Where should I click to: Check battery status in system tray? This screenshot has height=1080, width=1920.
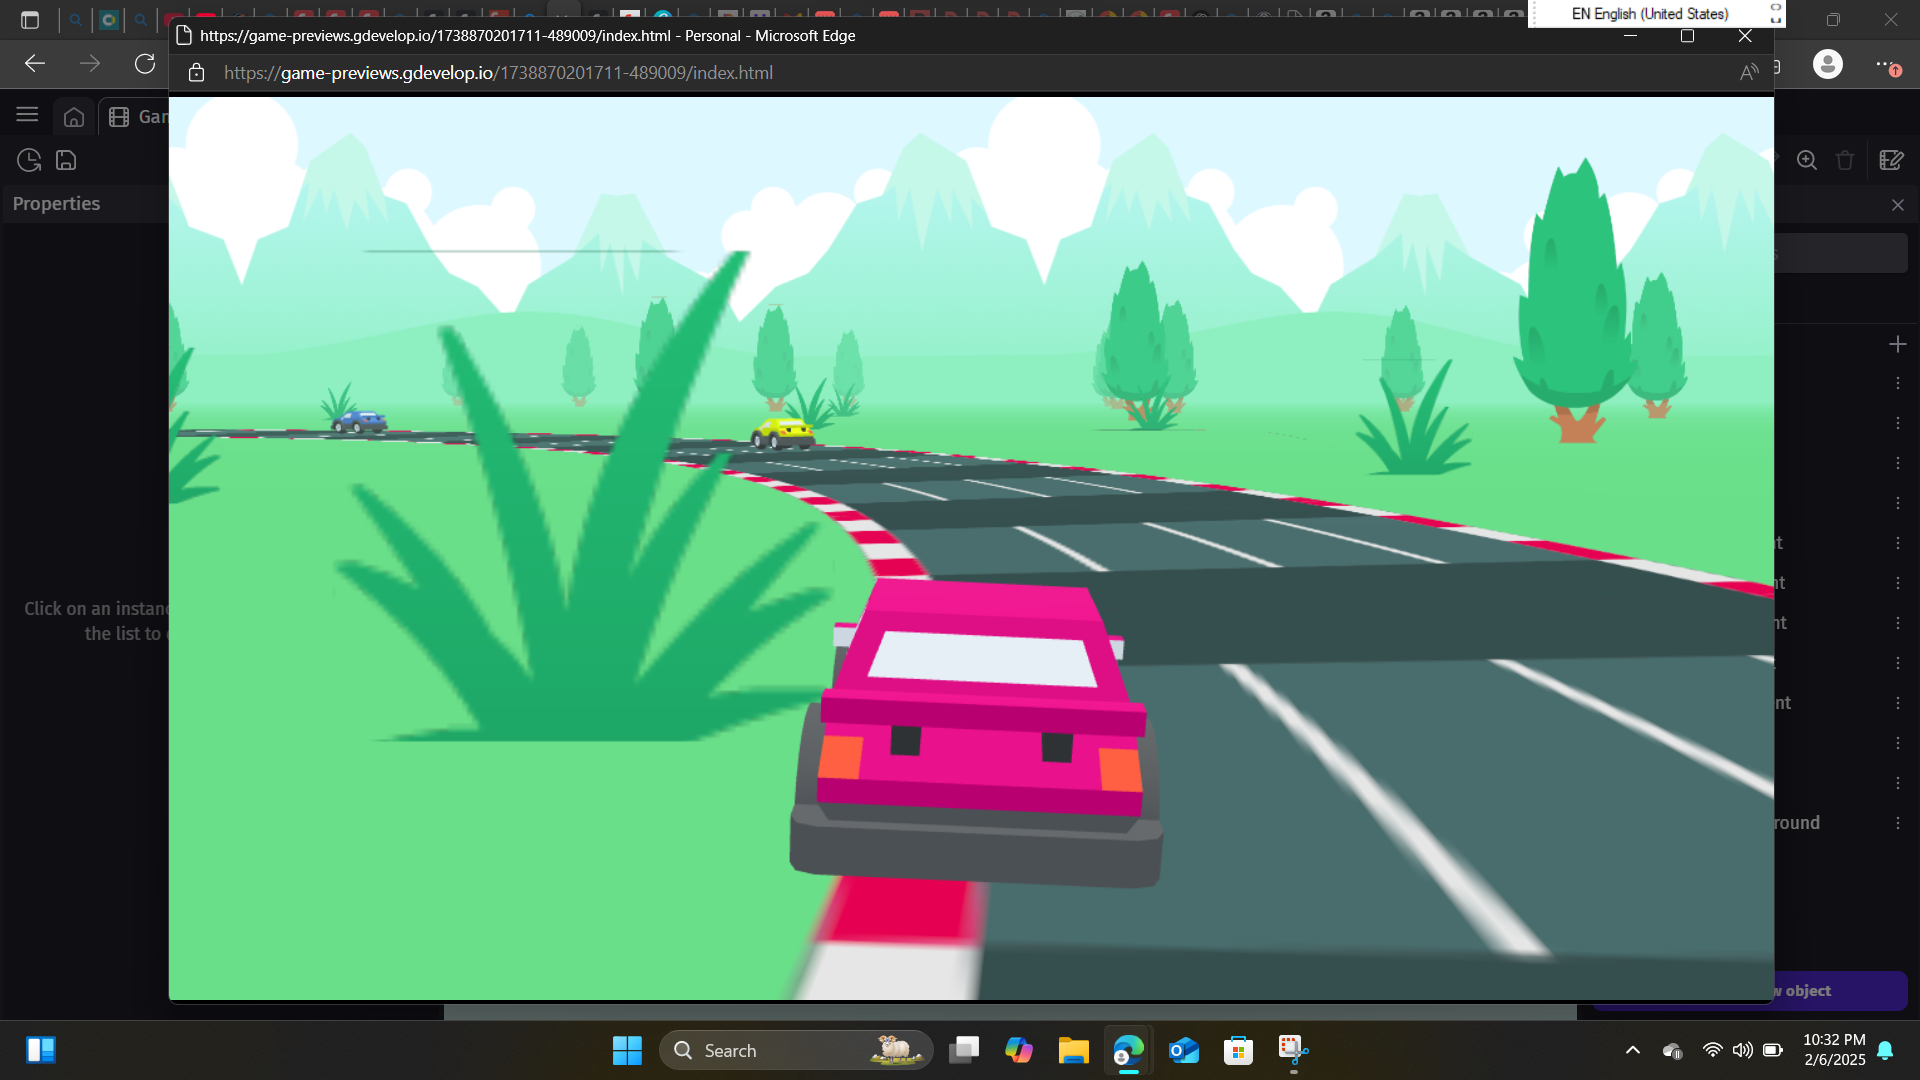click(x=1773, y=1051)
